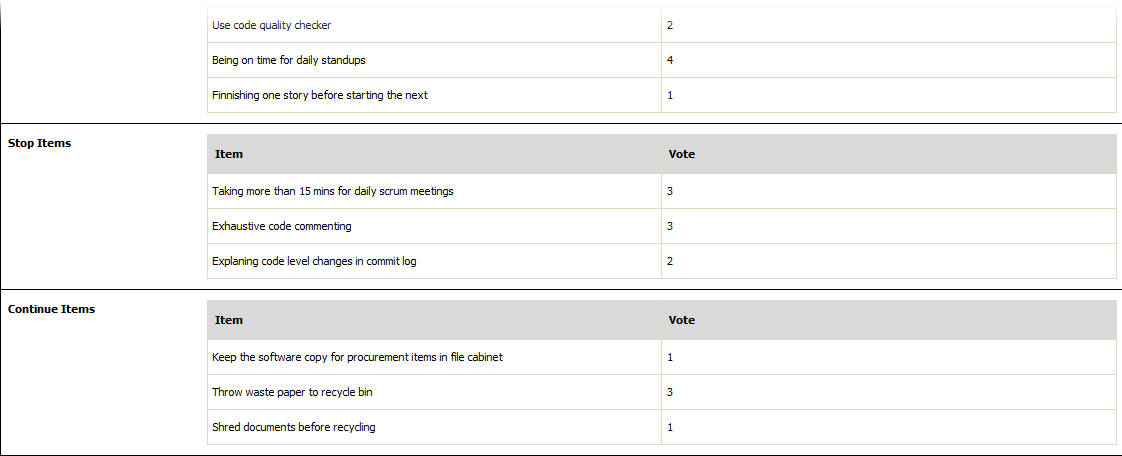
Task: Select 'Shred documents before recycling' item
Action: click(293, 427)
